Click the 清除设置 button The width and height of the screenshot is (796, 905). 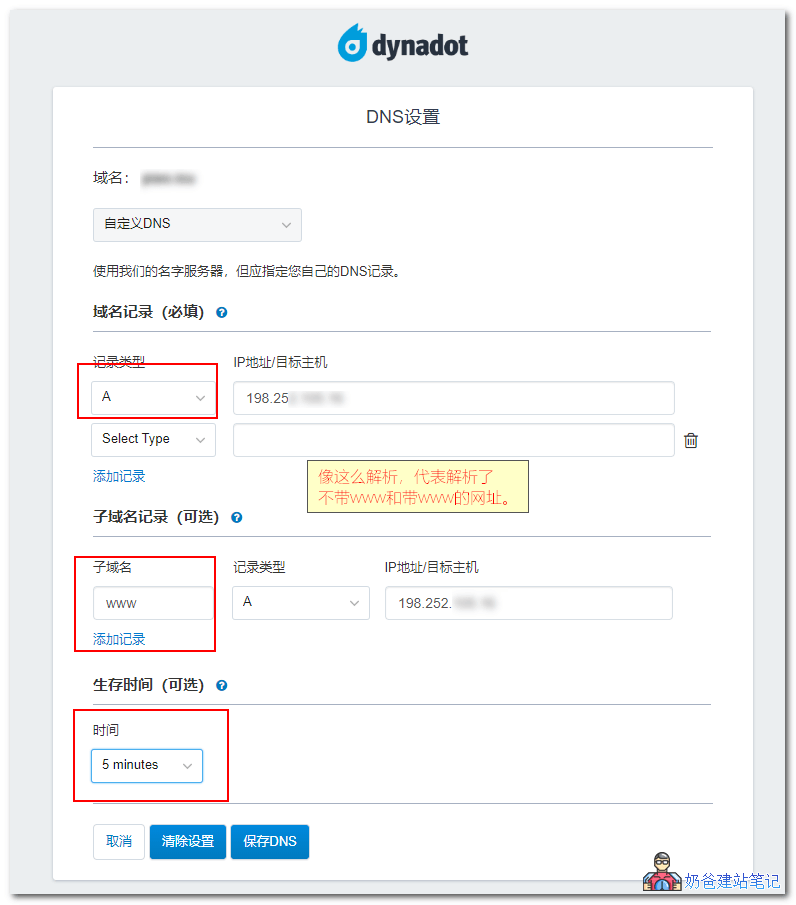(188, 842)
